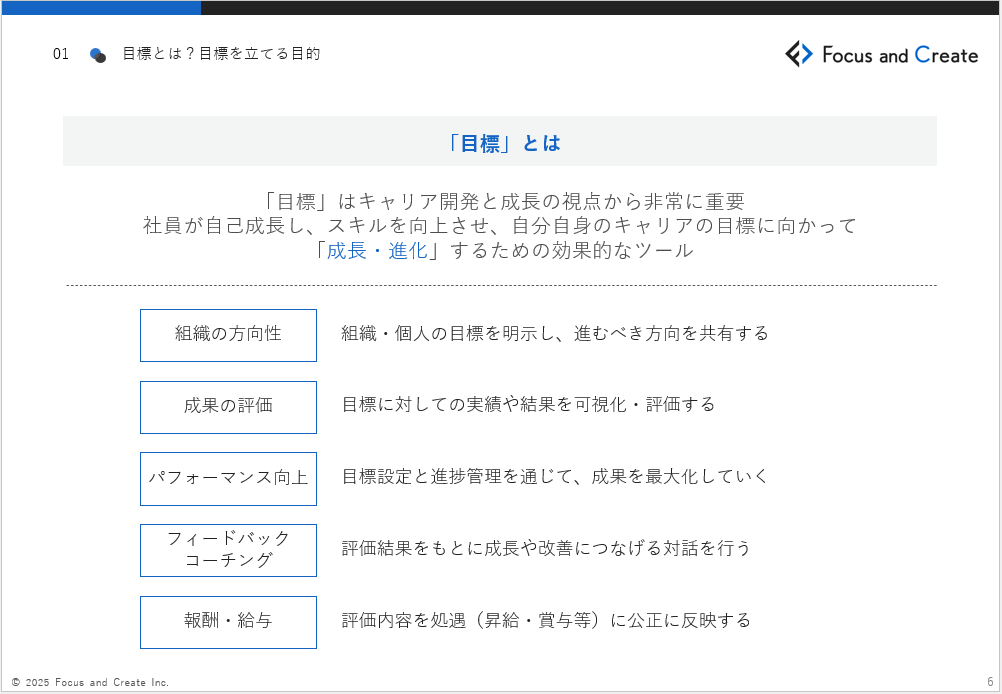Click the dotted divider line

[x=500, y=286]
